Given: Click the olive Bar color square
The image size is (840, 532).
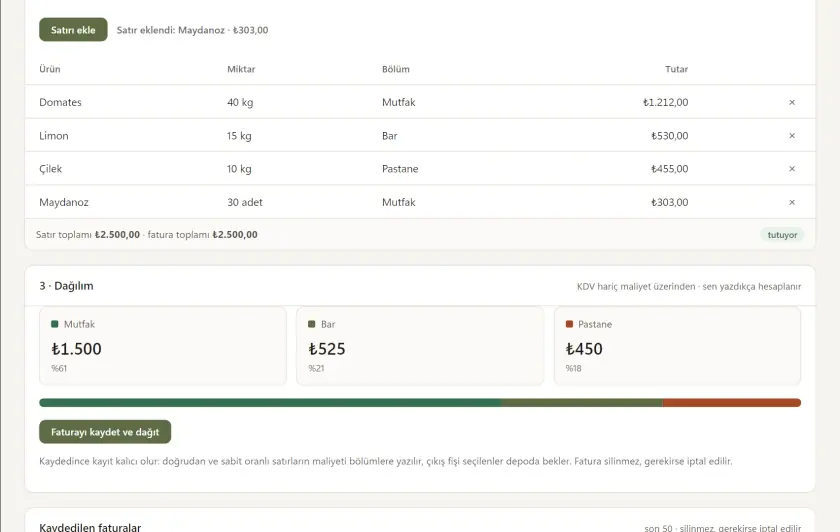Looking at the screenshot, I should pos(312,324).
